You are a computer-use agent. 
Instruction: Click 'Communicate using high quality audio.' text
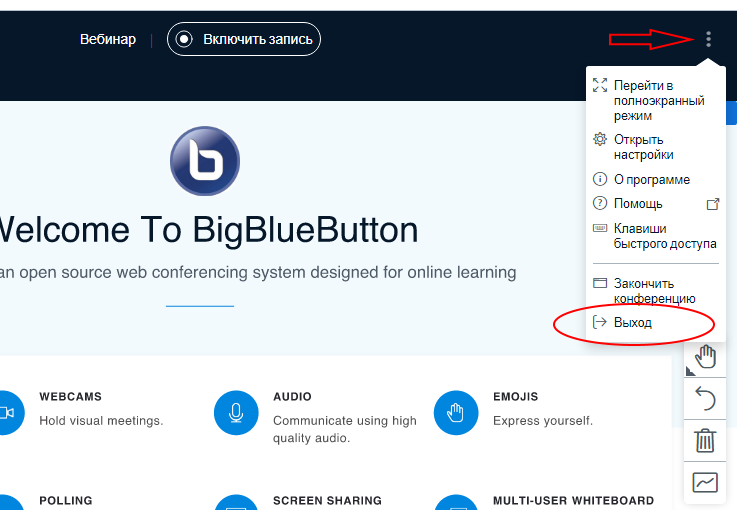pyautogui.click(x=345, y=429)
